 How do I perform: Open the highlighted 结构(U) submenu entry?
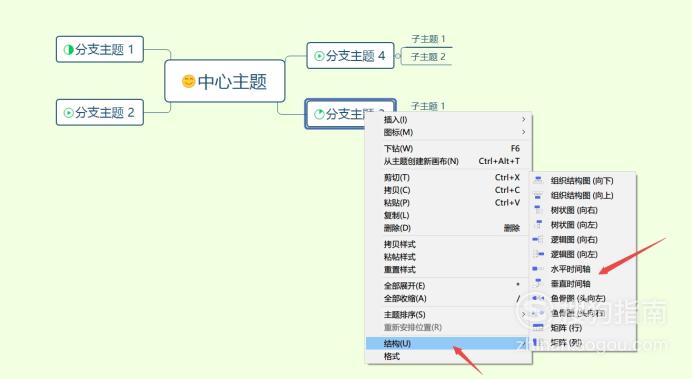pyautogui.click(x=448, y=343)
